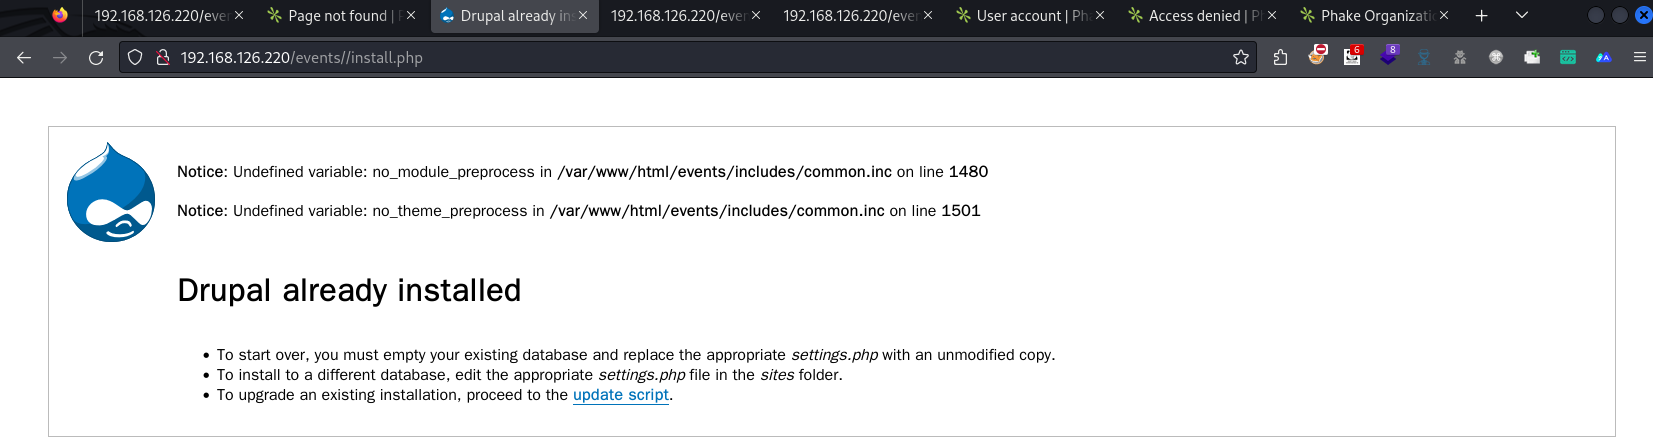Bookmark this page with the star
Viewport: 1653px width, 444px height.
click(1241, 58)
